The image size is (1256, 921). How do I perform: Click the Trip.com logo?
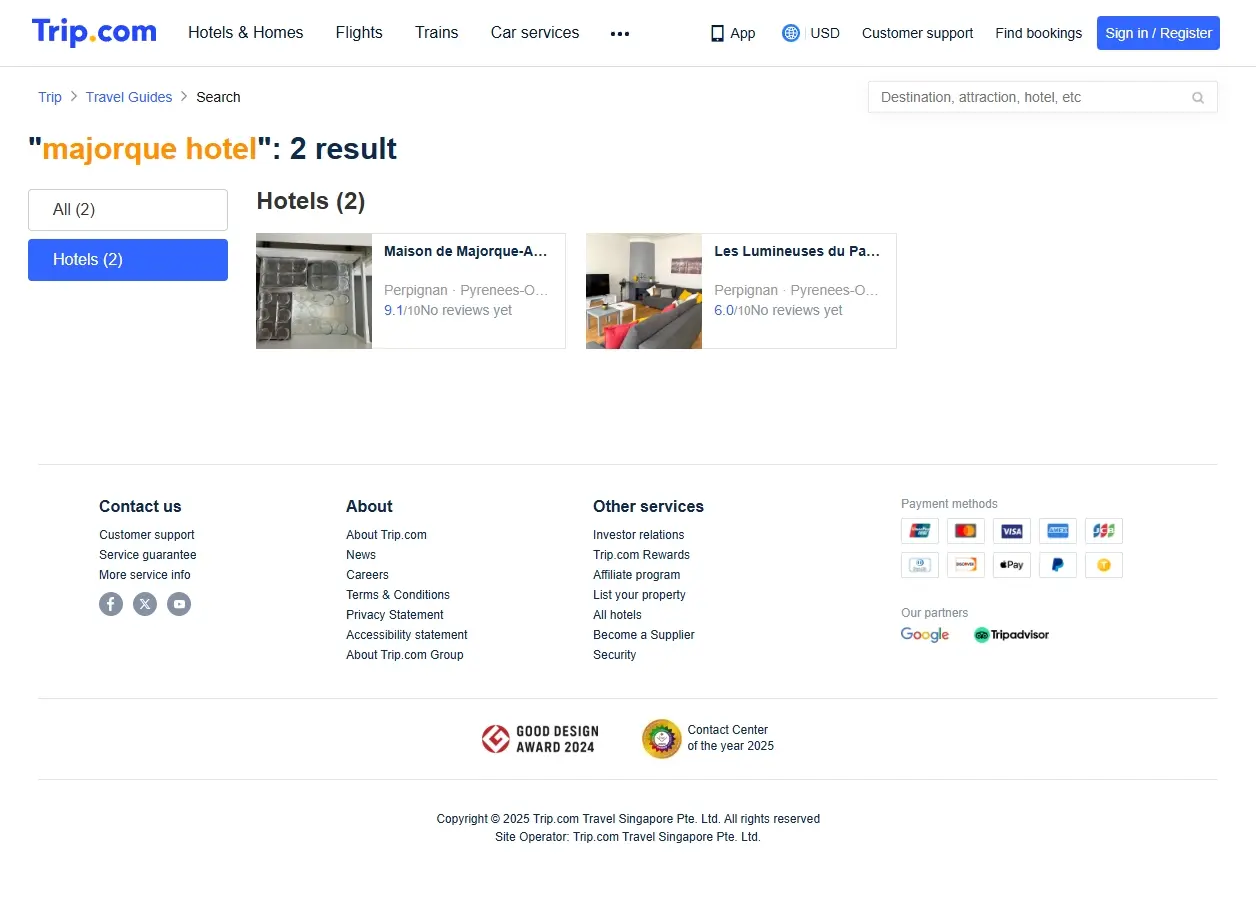[94, 32]
